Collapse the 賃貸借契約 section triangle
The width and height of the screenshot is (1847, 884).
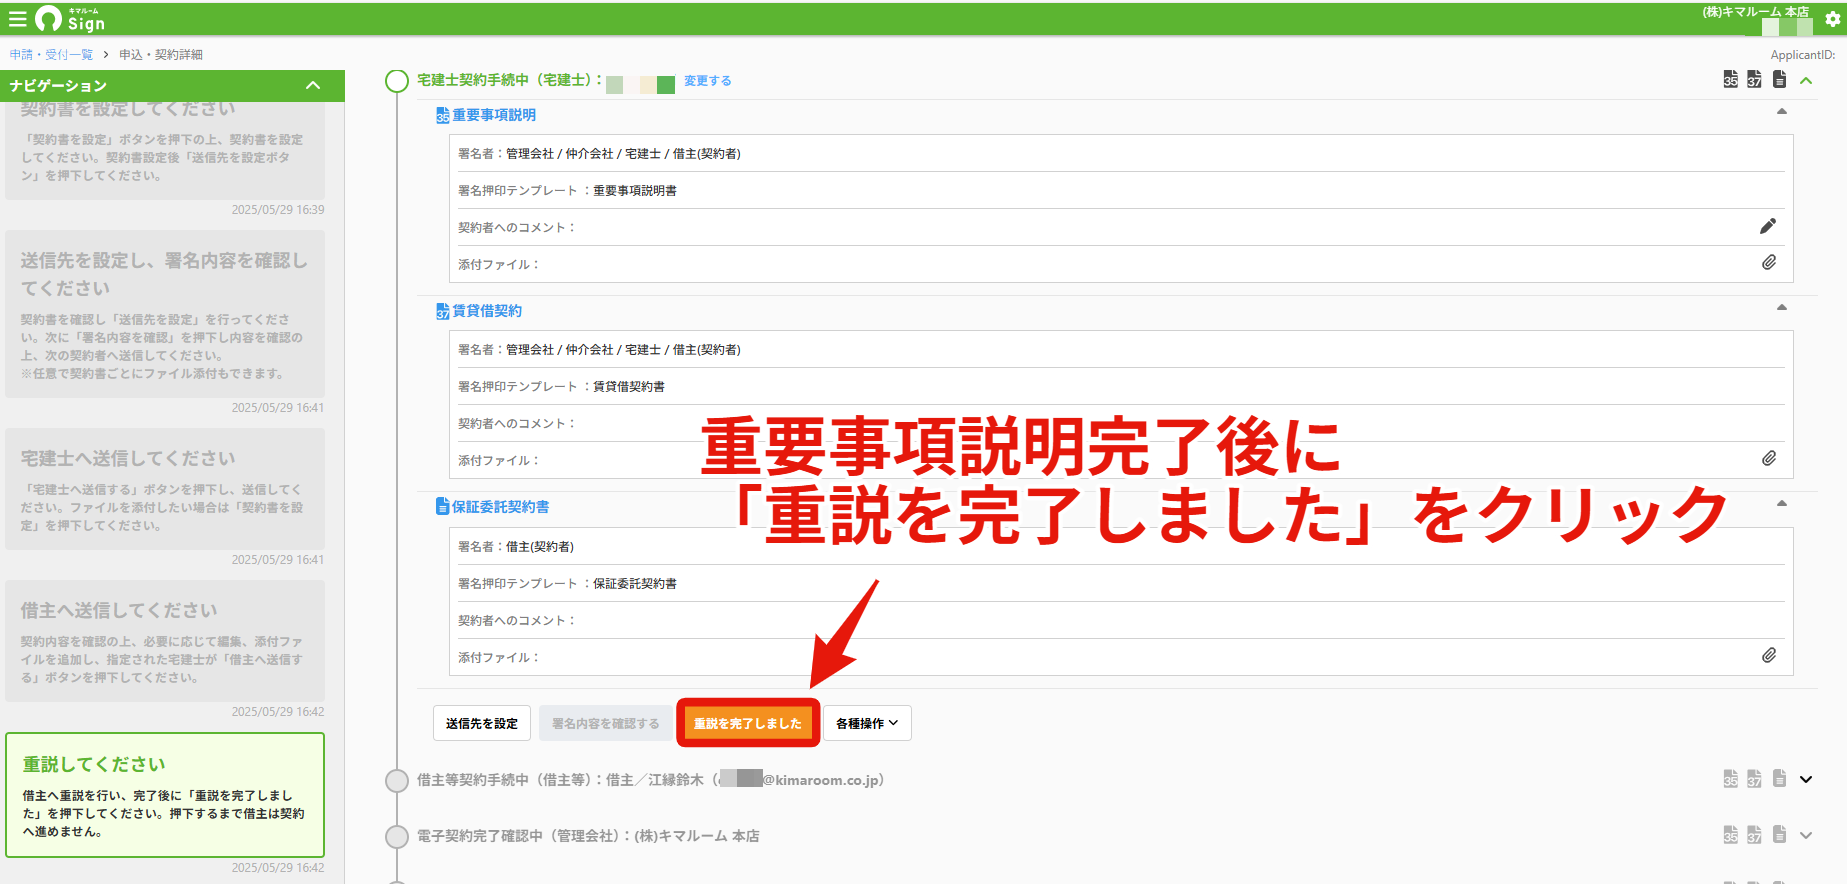click(1781, 307)
